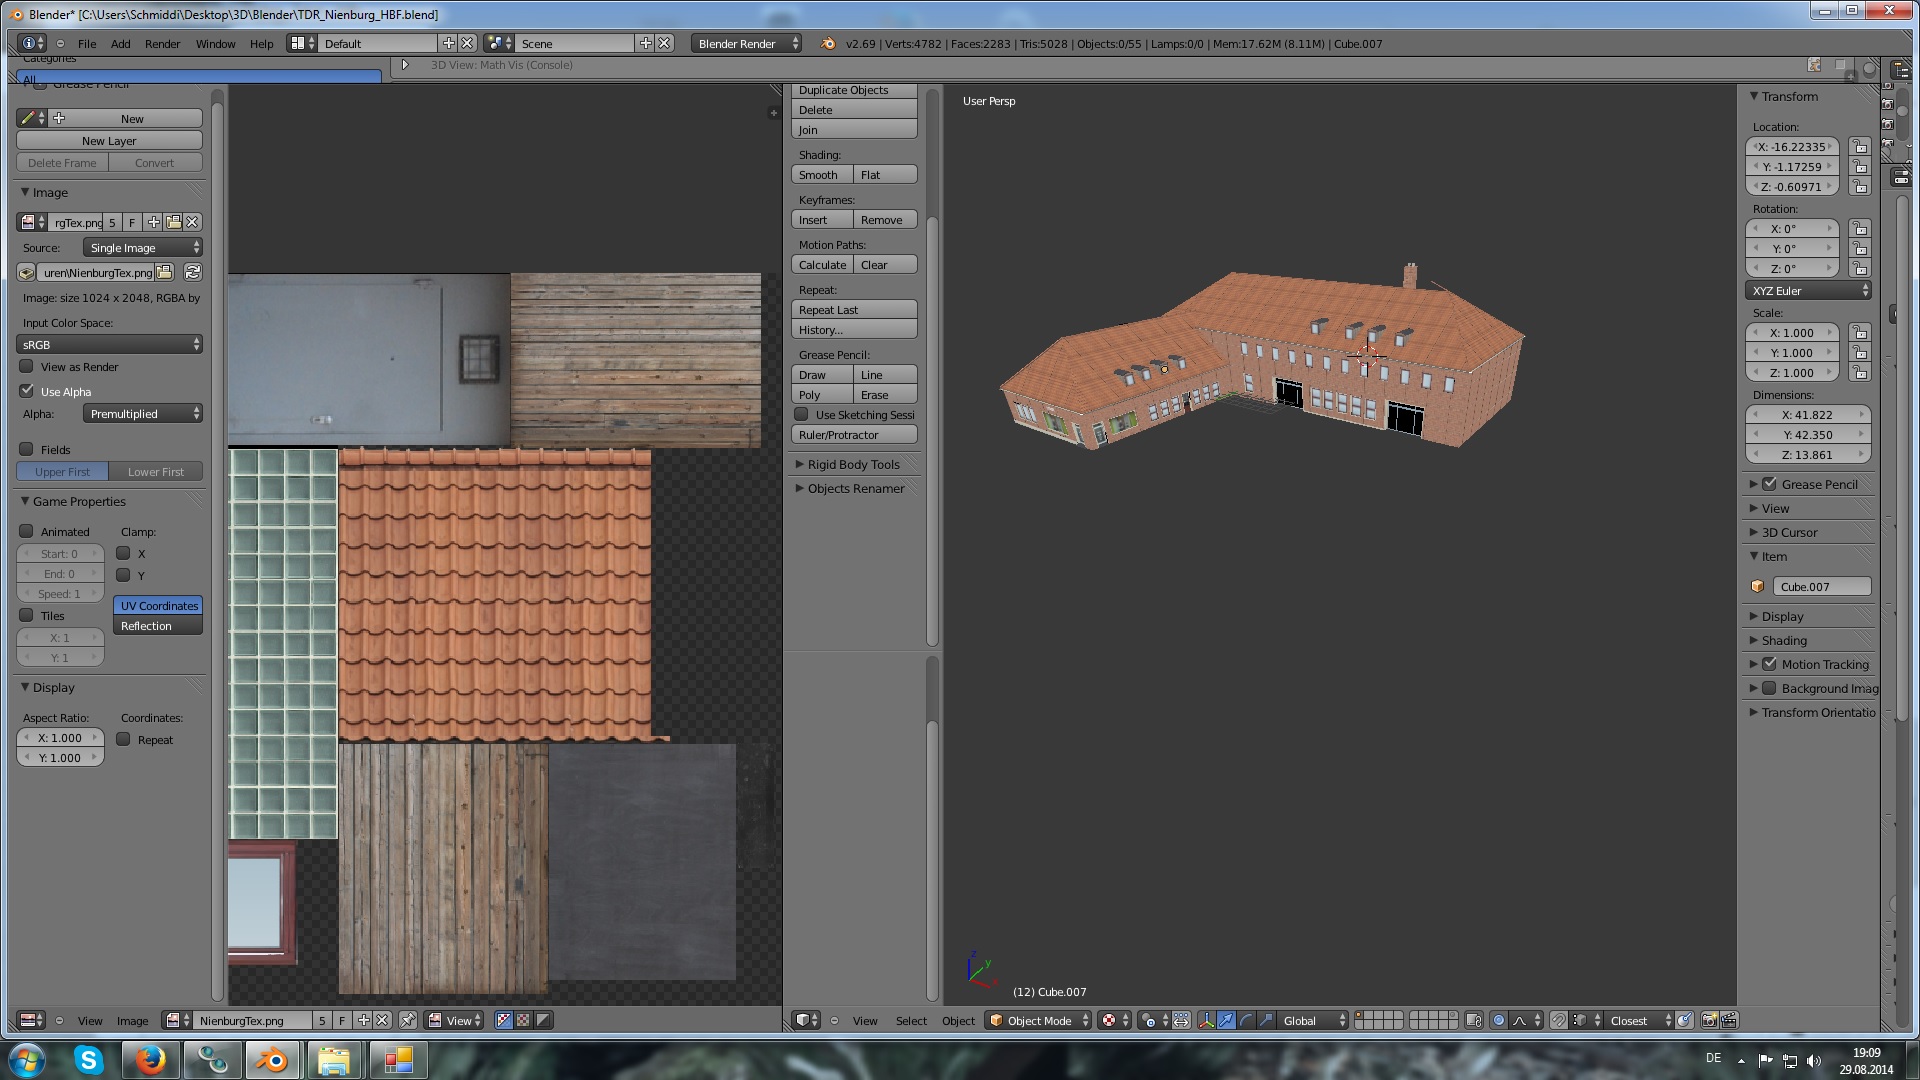Open the Render menu

click(x=162, y=44)
